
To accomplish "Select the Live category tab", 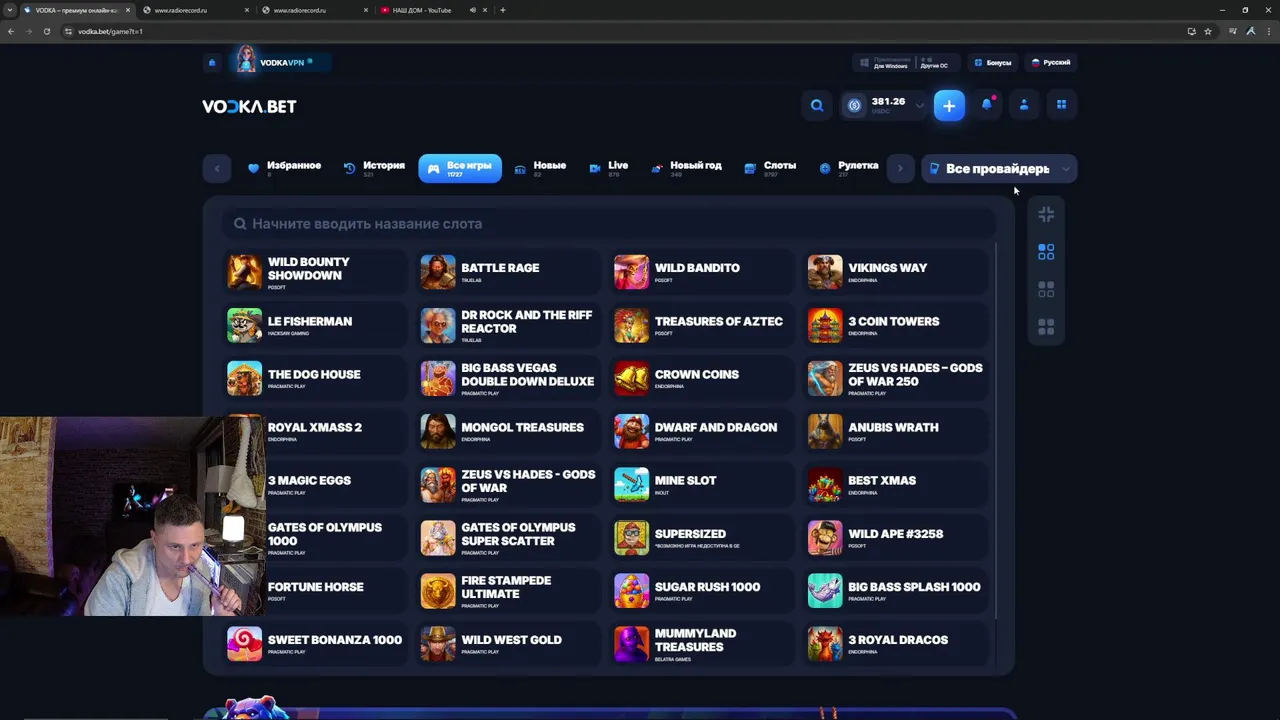I will (x=609, y=168).
